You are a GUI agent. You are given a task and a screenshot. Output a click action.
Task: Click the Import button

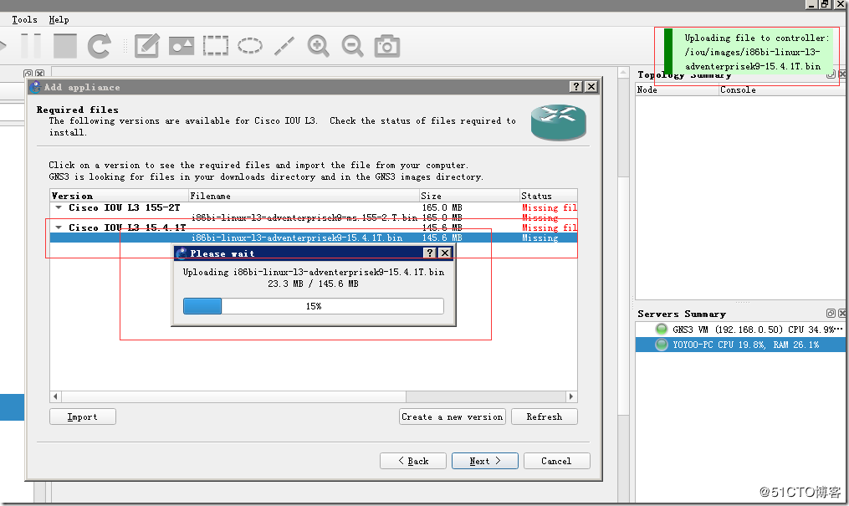tap(82, 417)
